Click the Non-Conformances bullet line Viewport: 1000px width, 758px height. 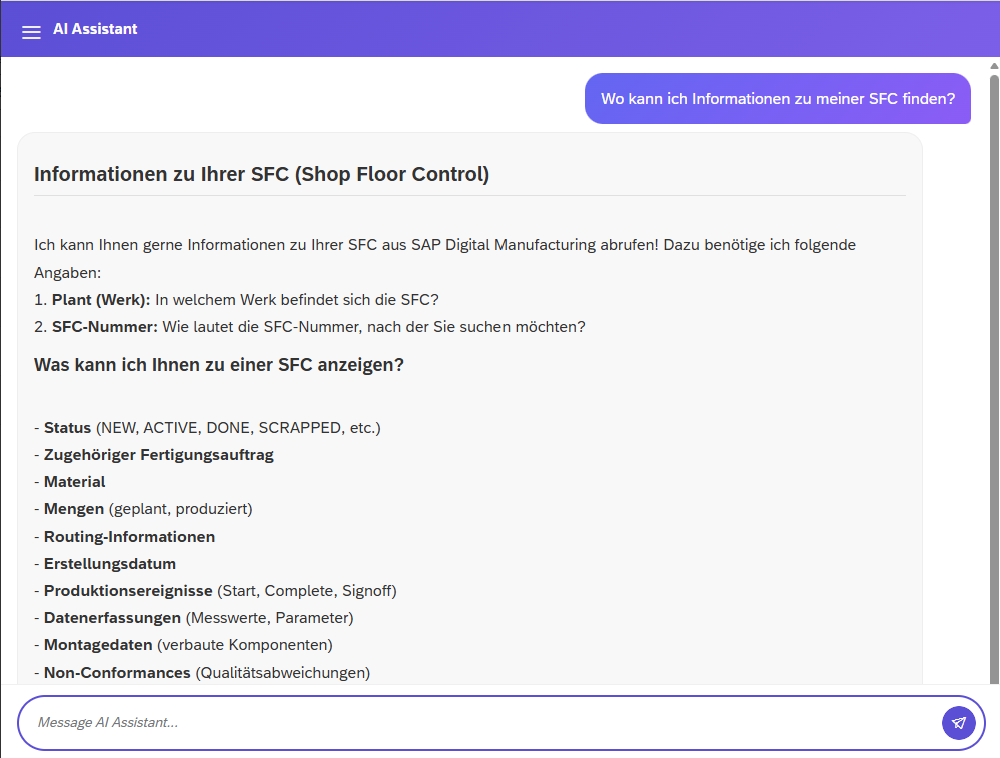coord(202,673)
